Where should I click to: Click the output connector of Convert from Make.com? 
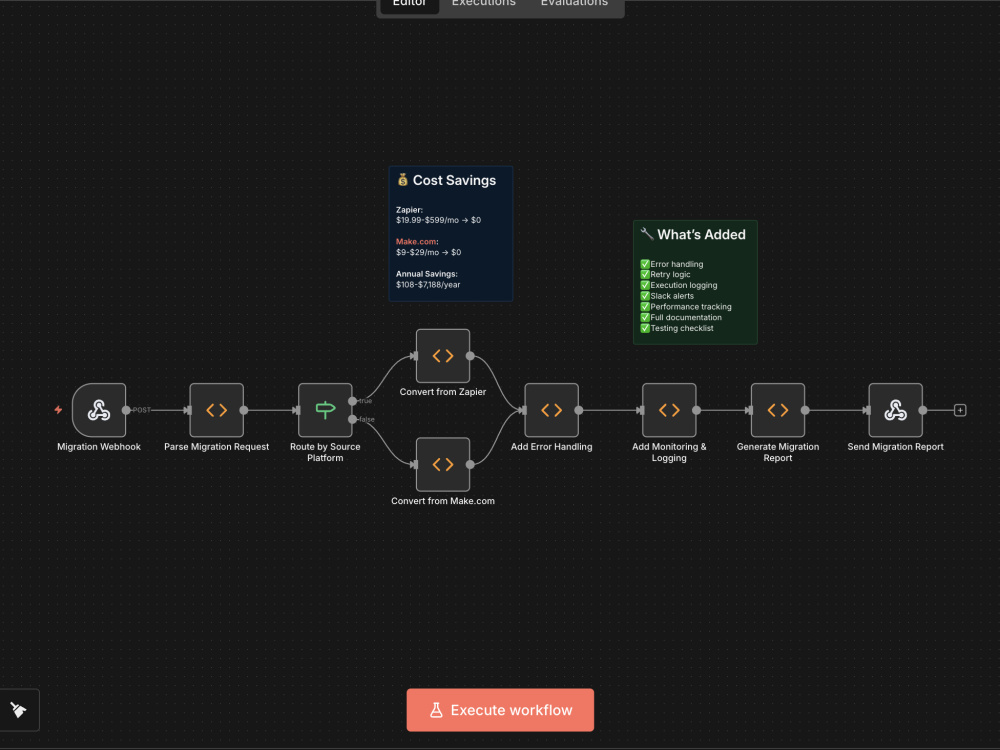(x=470, y=464)
